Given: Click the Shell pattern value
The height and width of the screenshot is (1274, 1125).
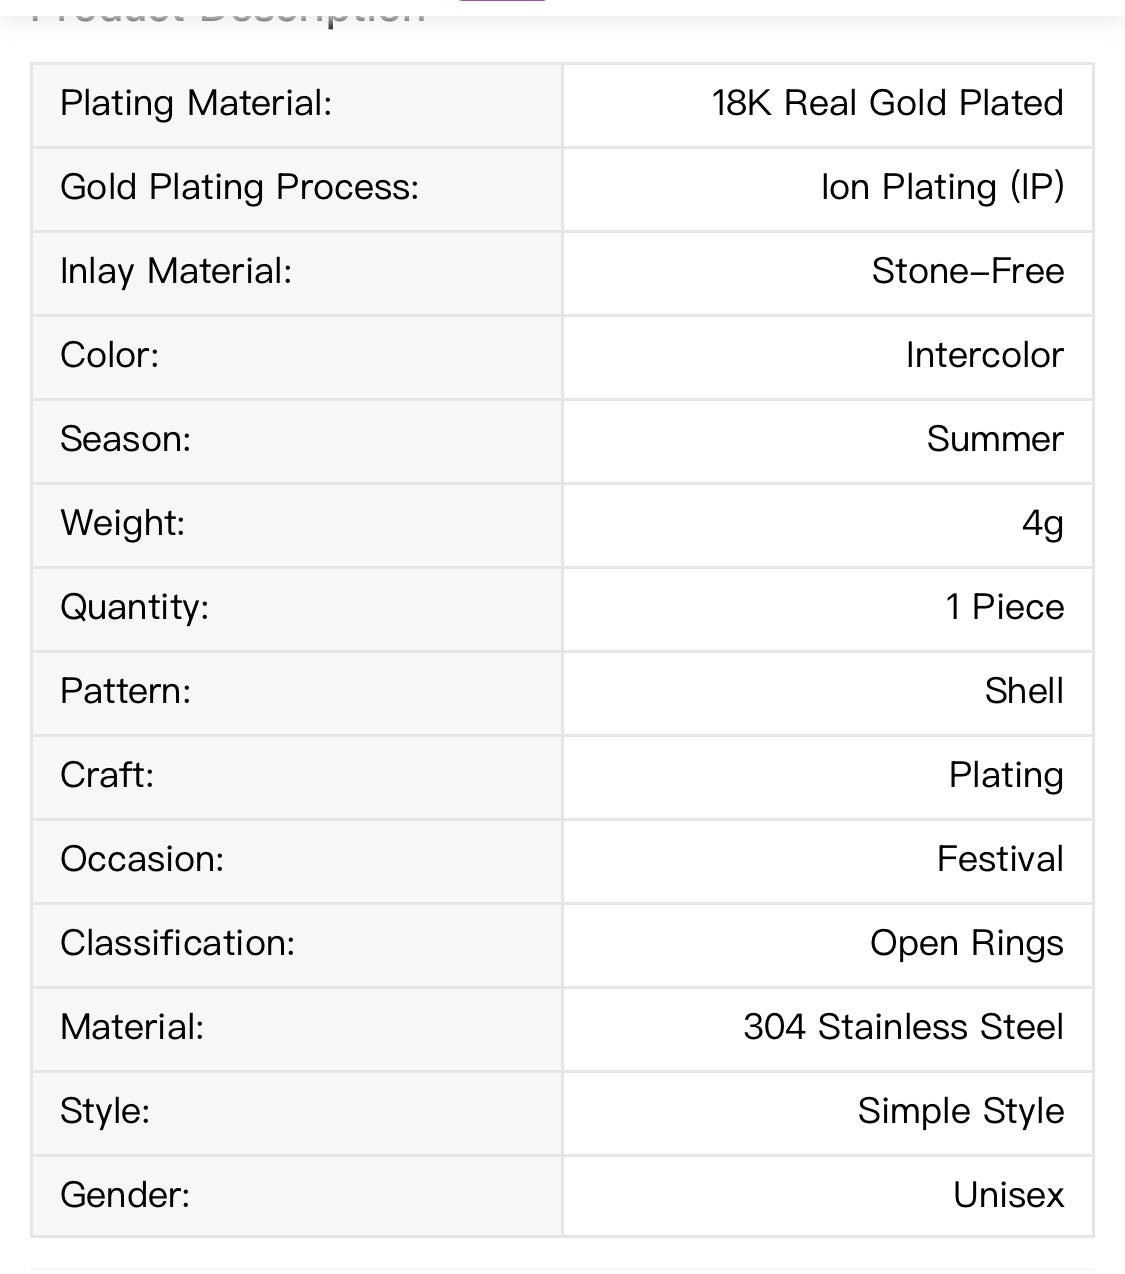Looking at the screenshot, I should (1024, 691).
